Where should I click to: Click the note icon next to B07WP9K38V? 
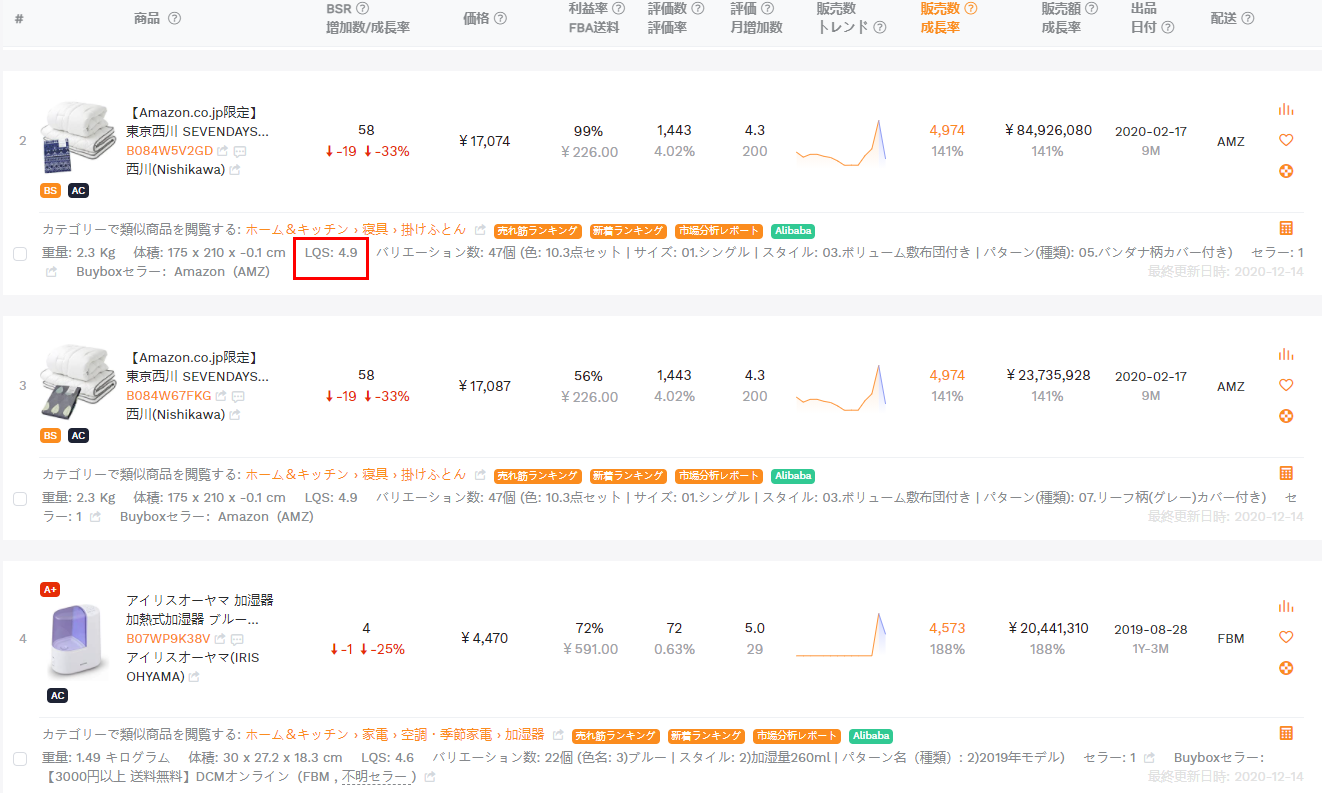[237, 638]
